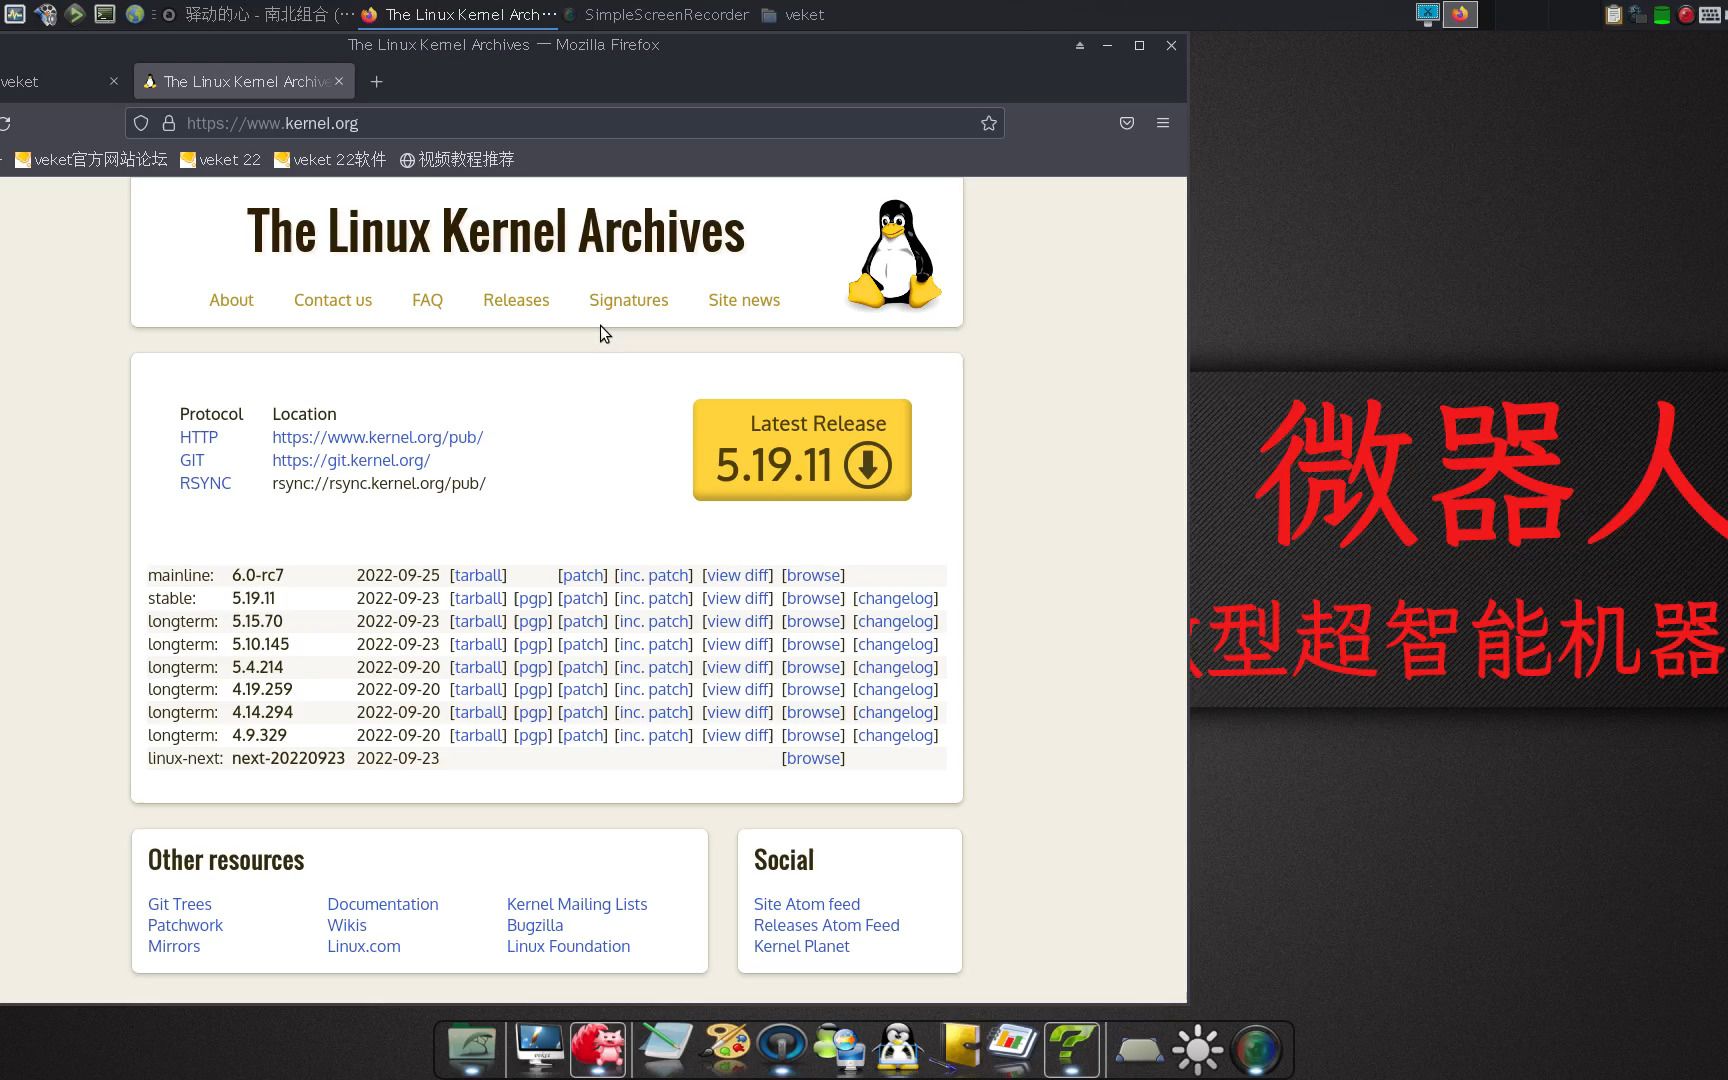1728x1080 pixels.
Task: Open the terminal launcher in top panel
Action: pyautogui.click(x=104, y=14)
